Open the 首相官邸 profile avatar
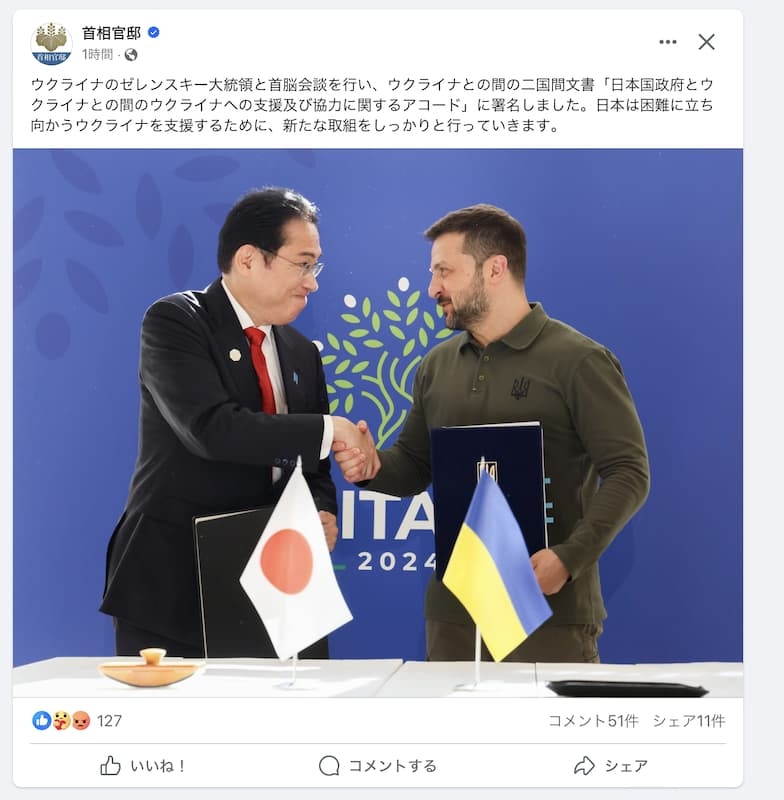Viewport: 784px width, 800px height. 51,43
